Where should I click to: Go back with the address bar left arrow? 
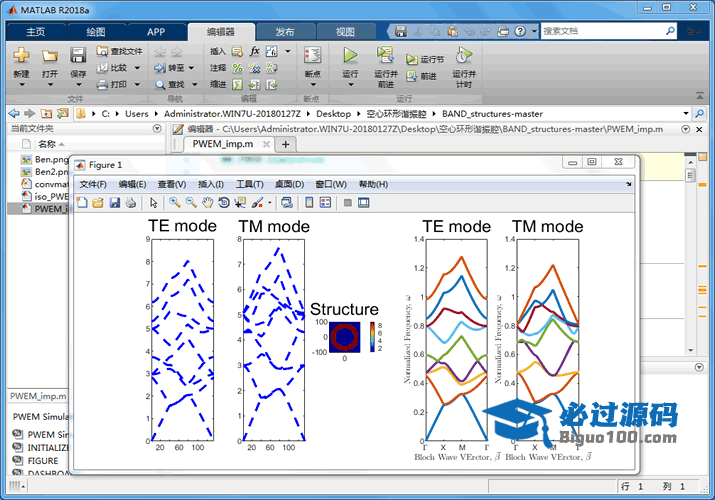(14, 113)
